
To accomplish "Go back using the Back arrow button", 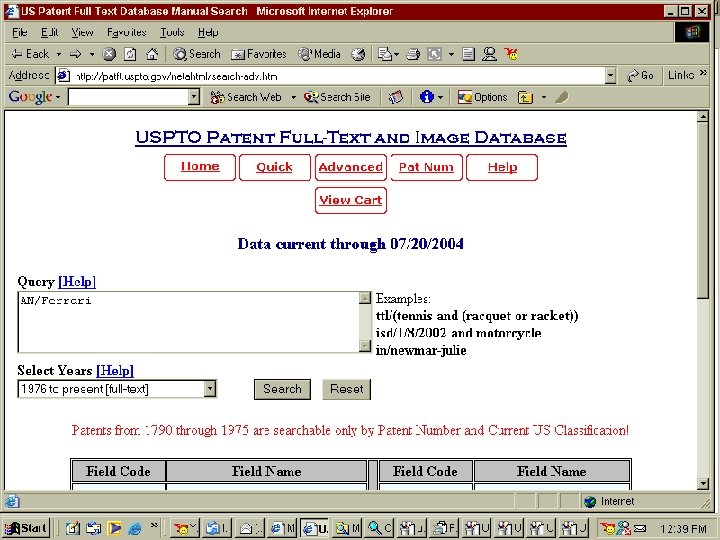I will click(30, 54).
